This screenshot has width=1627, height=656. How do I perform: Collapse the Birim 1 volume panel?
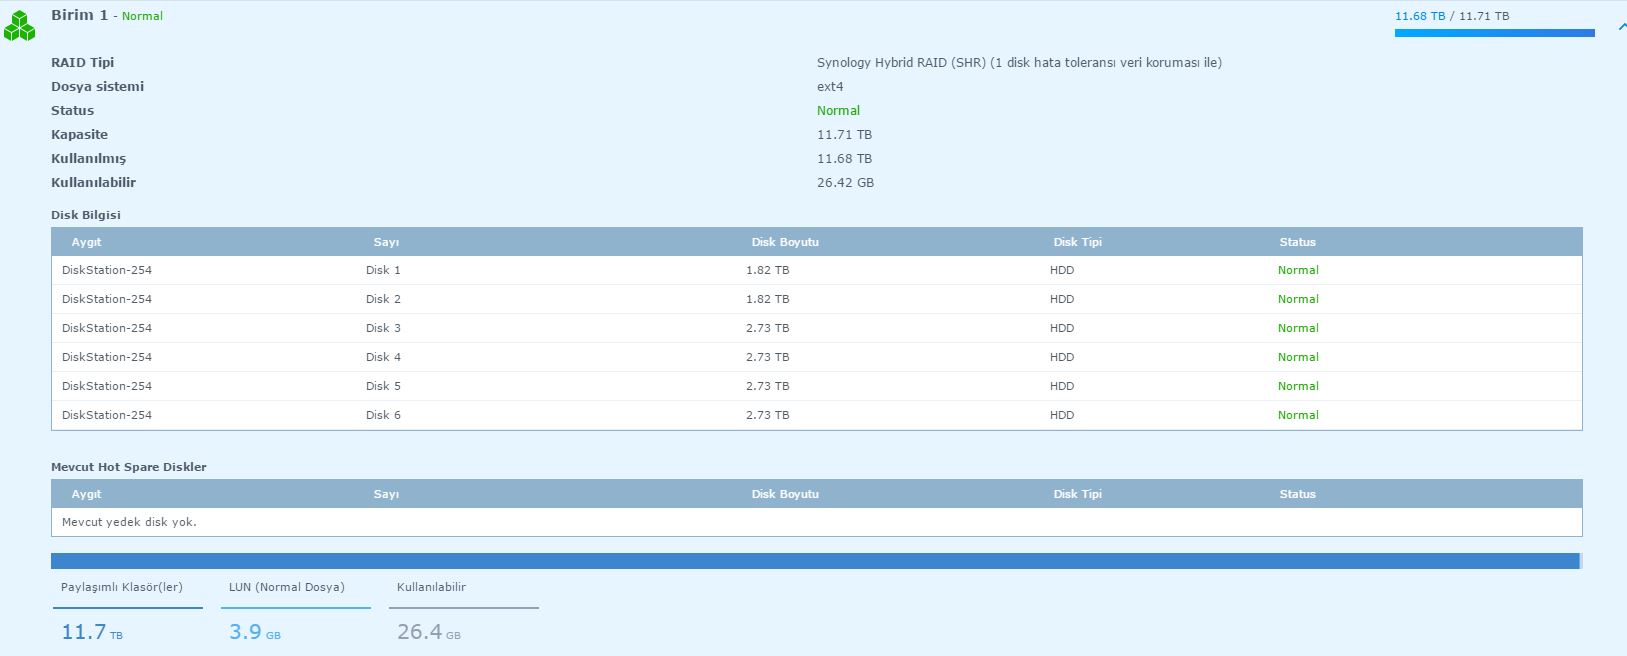coord(1620,29)
